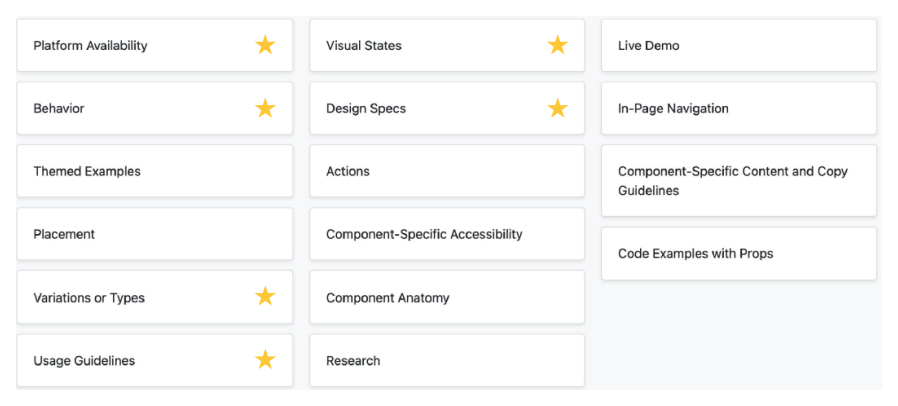Click the Design Specs star icon
The height and width of the screenshot is (406, 898).
[557, 108]
